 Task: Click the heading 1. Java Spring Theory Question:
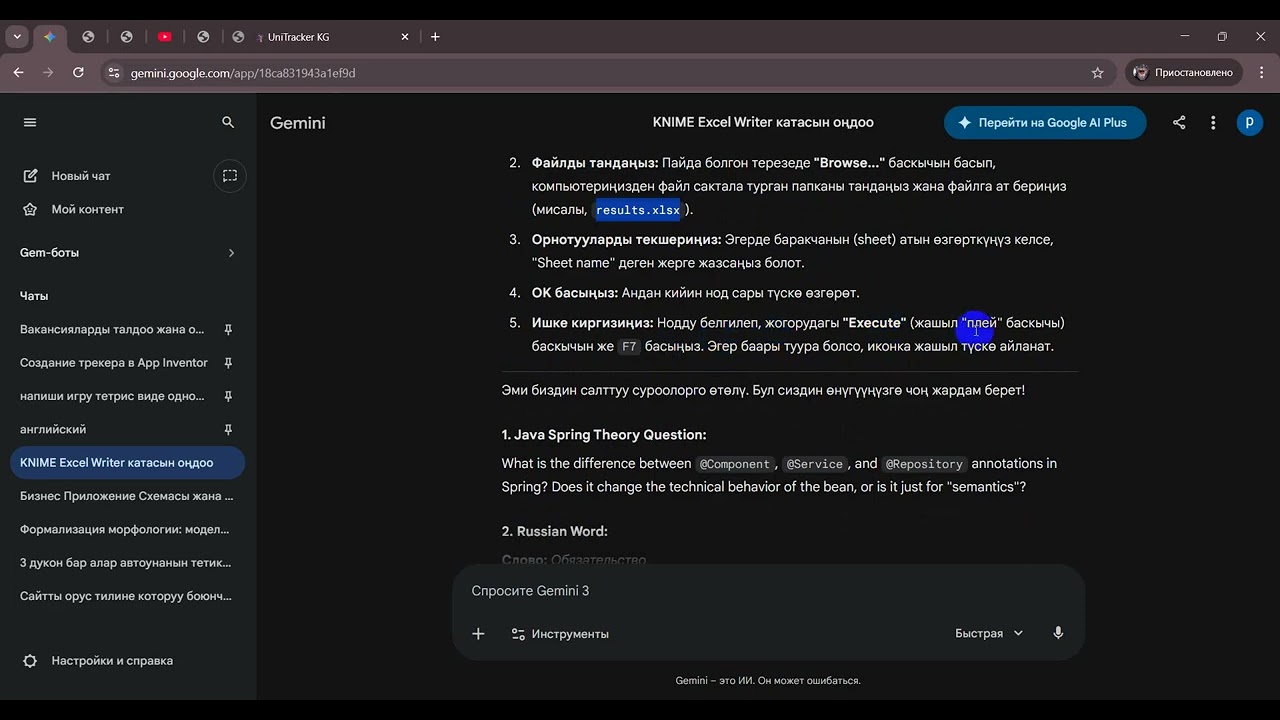tap(604, 435)
